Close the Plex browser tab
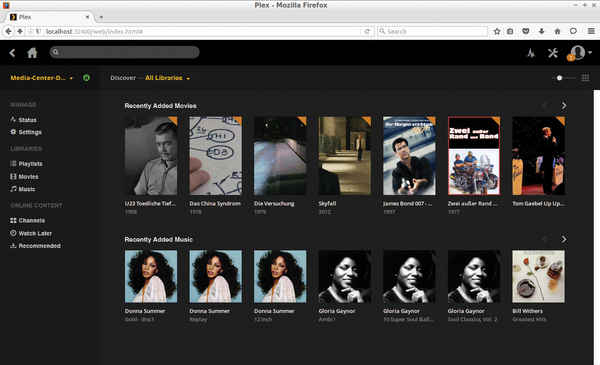The width and height of the screenshot is (600, 365). point(87,17)
